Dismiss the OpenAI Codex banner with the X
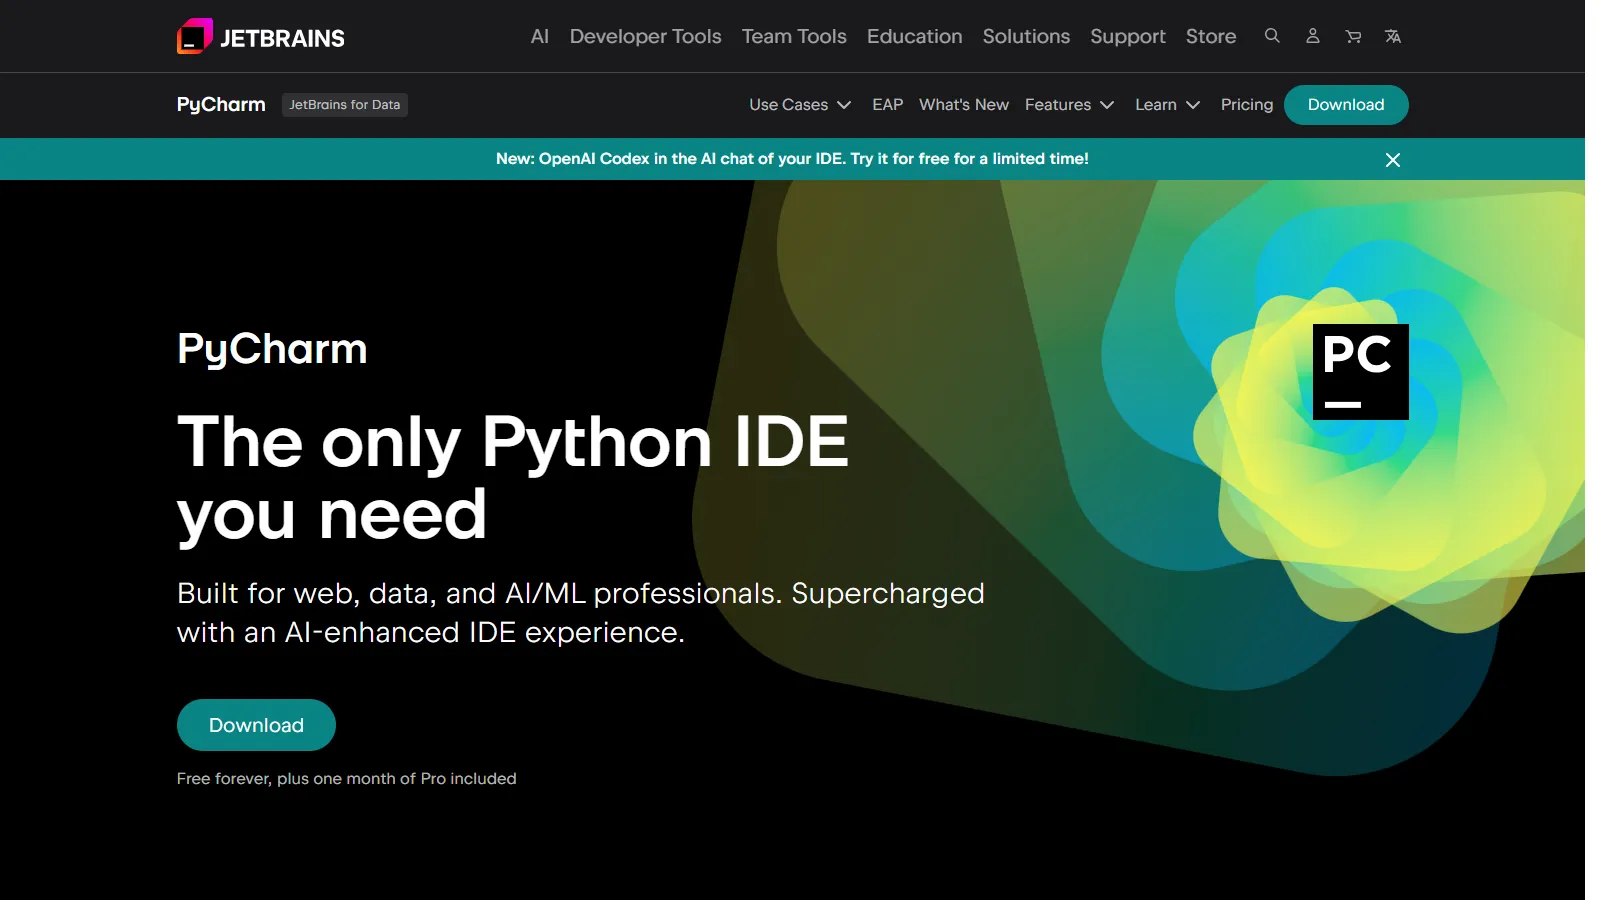Viewport: 1600px width, 900px height. click(1392, 159)
